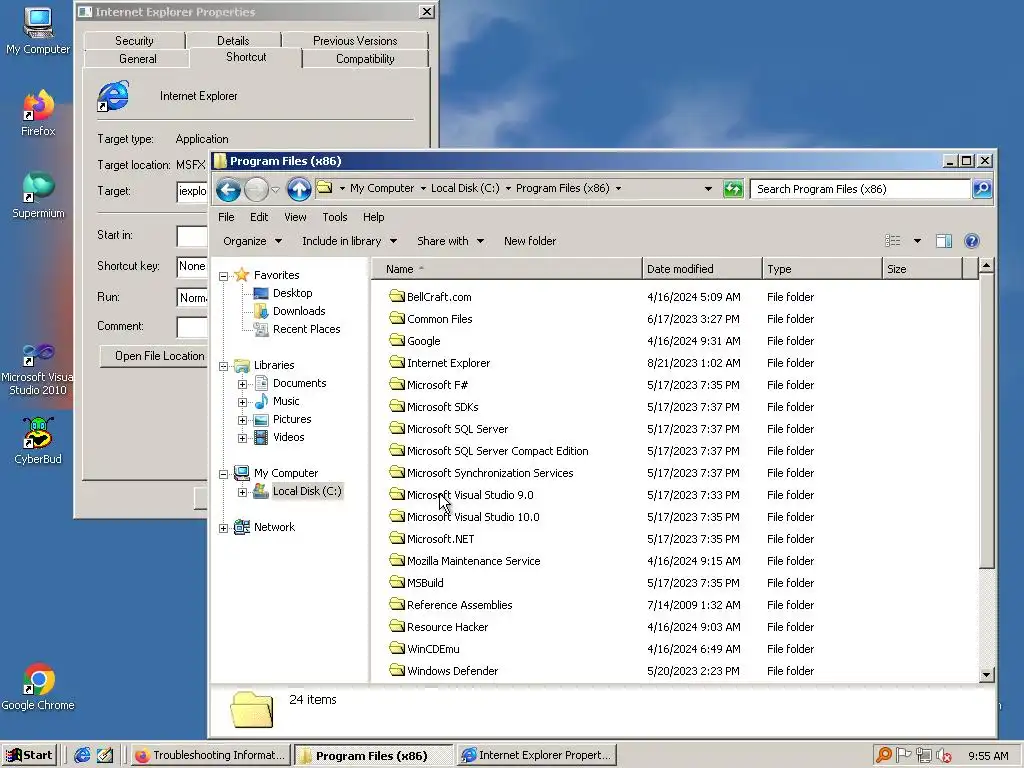Open the My Computer desktop icon
The width and height of the screenshot is (1024, 768).
point(38,31)
